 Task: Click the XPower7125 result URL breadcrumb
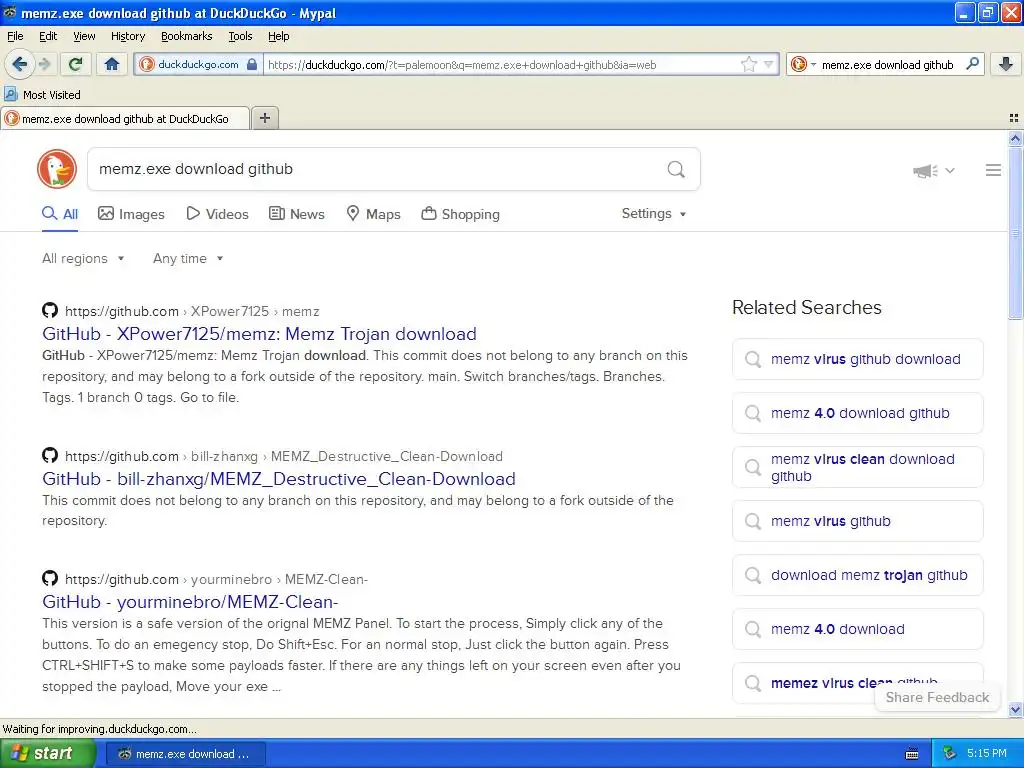click(192, 312)
